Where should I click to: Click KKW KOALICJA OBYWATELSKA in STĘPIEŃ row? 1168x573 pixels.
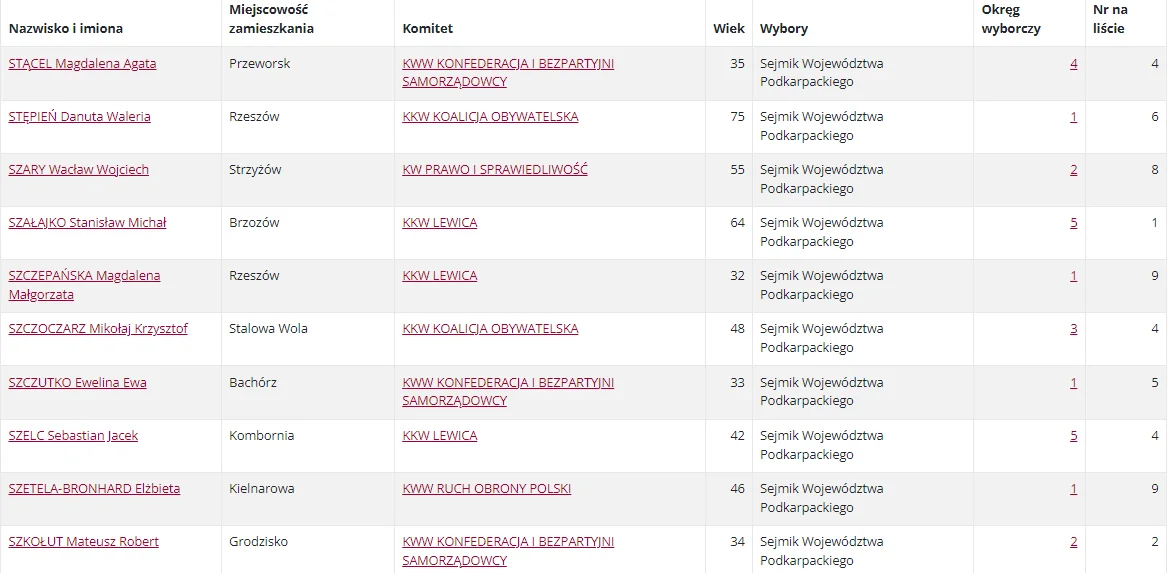pyautogui.click(x=490, y=117)
